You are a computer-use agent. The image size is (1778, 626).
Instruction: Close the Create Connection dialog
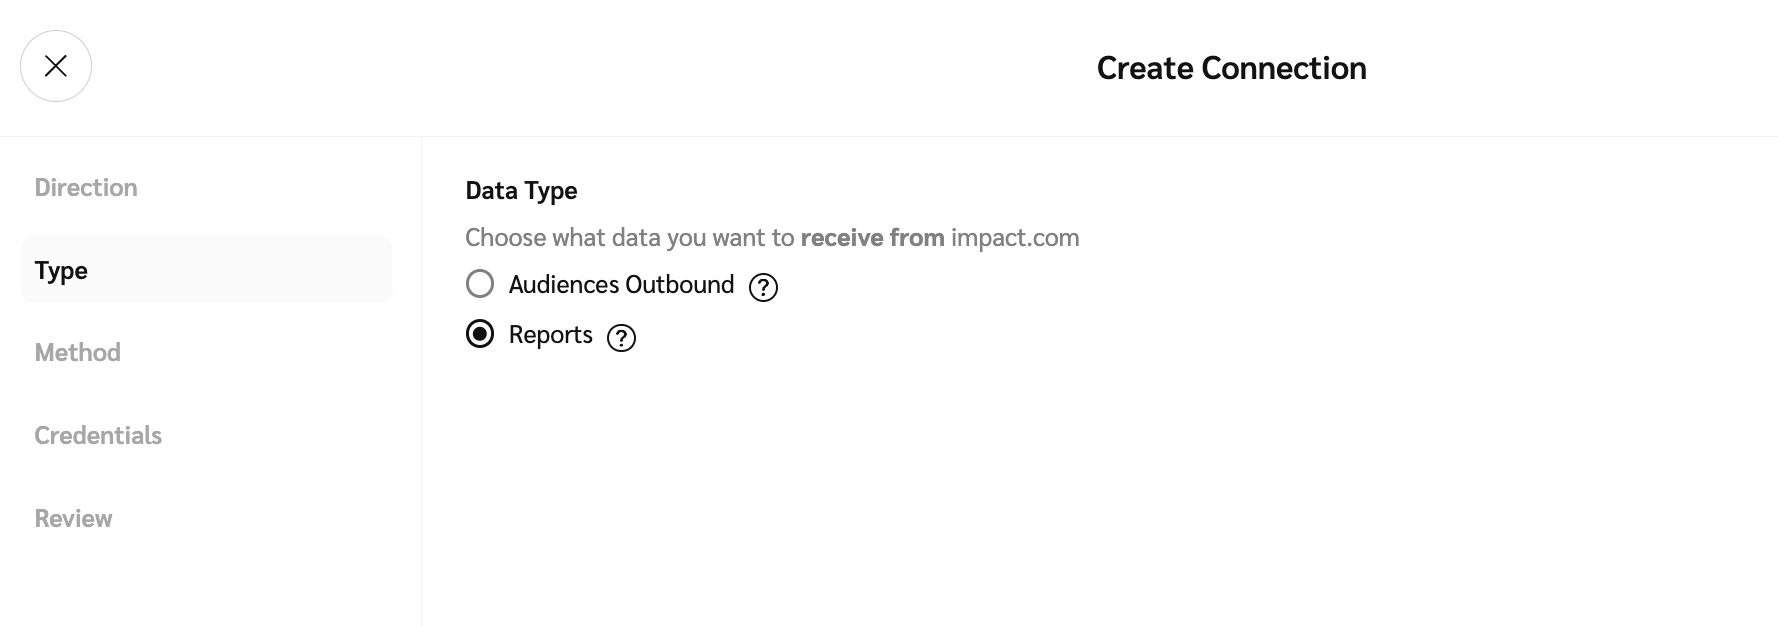[56, 66]
